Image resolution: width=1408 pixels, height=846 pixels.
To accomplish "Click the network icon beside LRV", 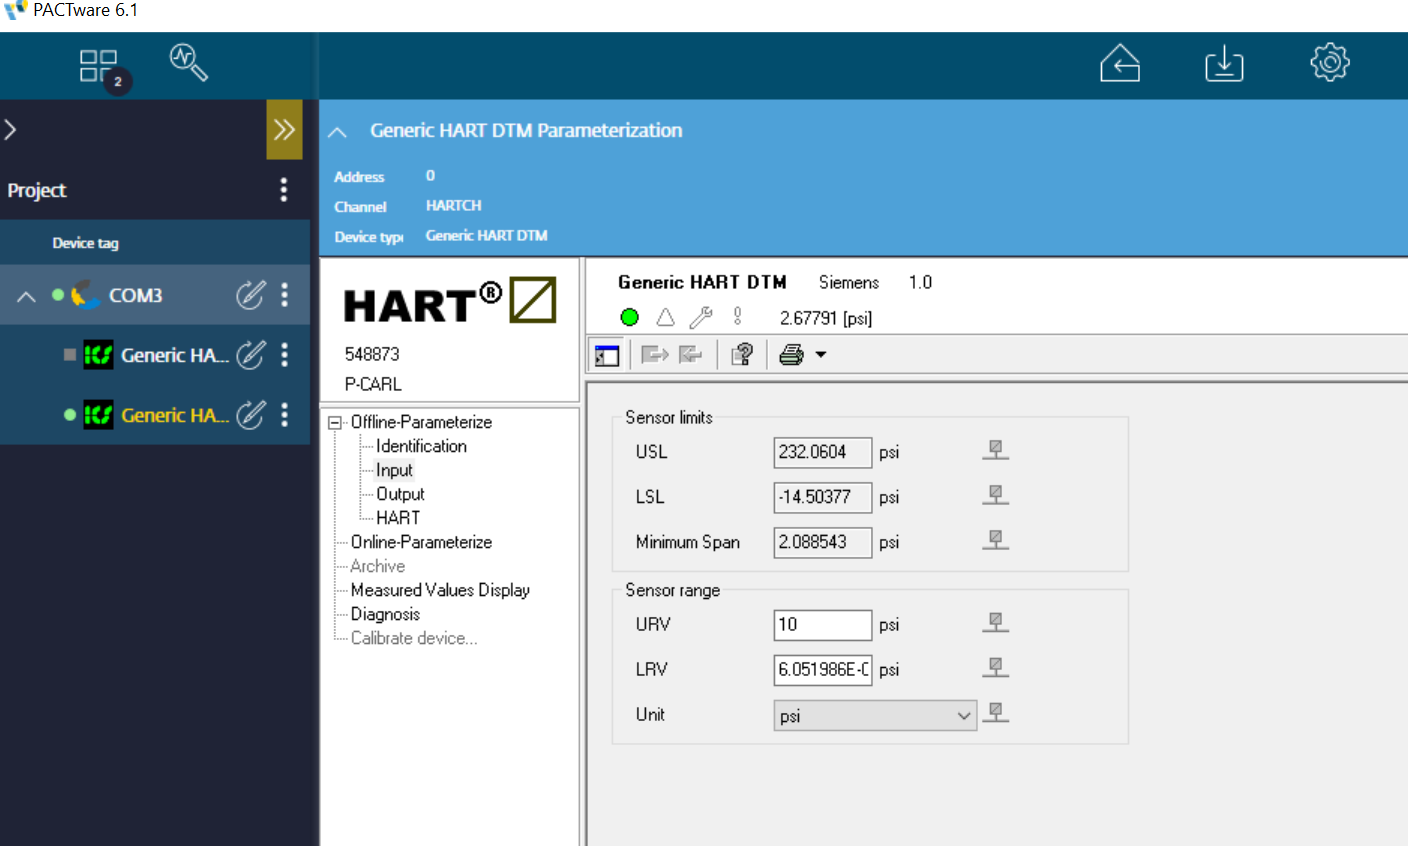I will [x=995, y=668].
